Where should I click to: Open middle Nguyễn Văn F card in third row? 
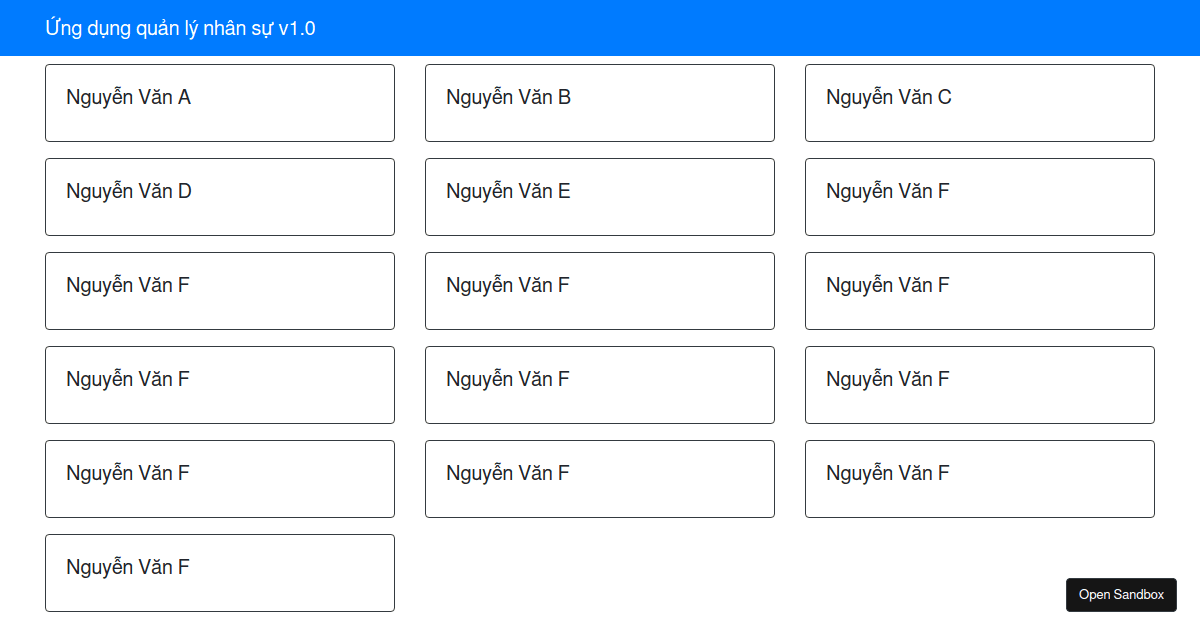point(600,291)
